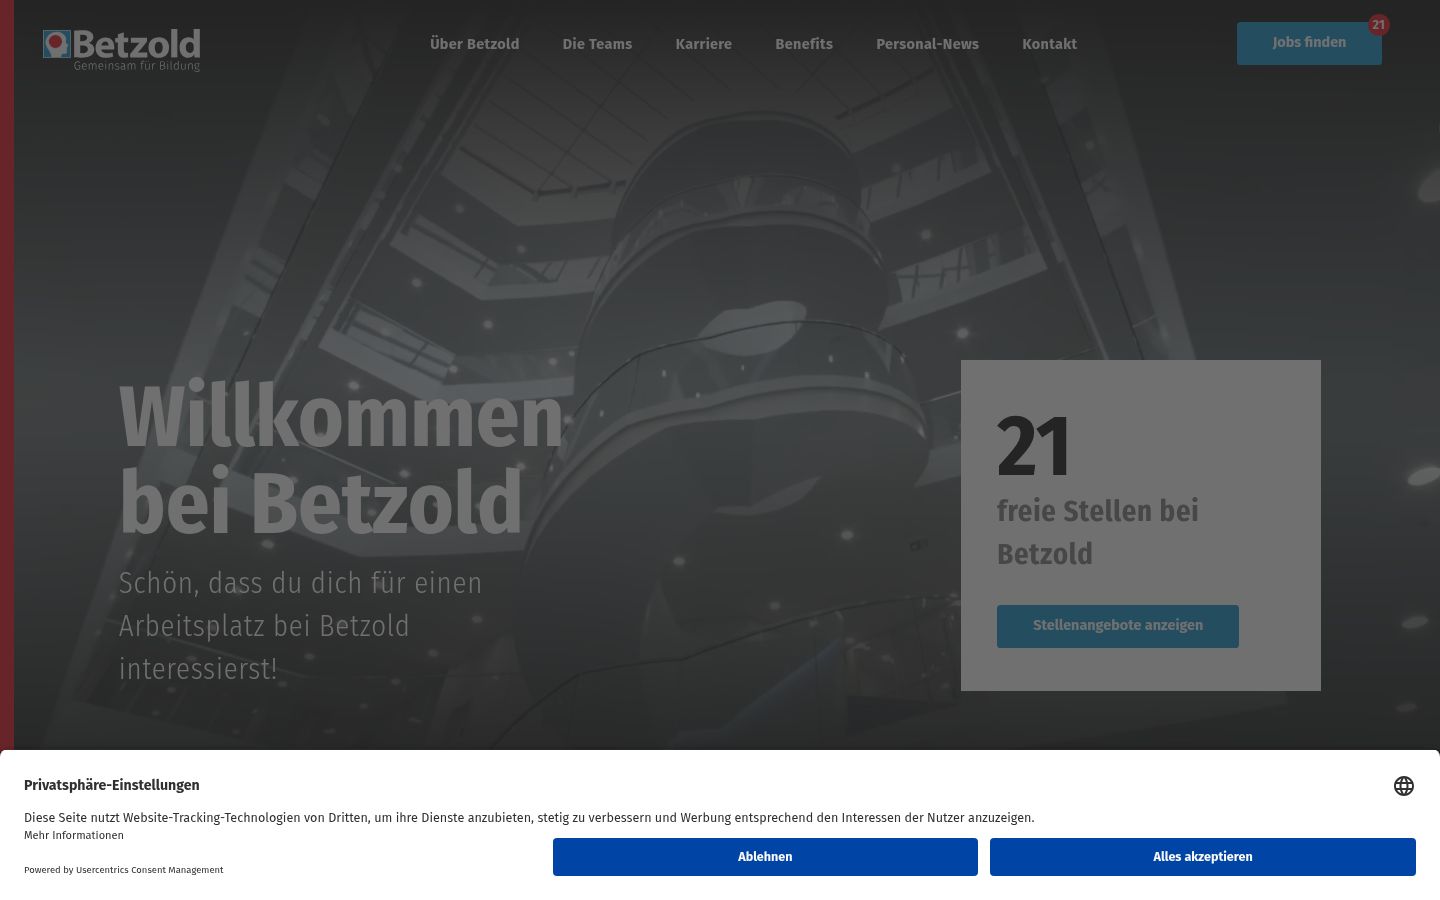This screenshot has height=900, width=1440.
Task: Open the Mehr Informationen link
Action: (x=74, y=835)
